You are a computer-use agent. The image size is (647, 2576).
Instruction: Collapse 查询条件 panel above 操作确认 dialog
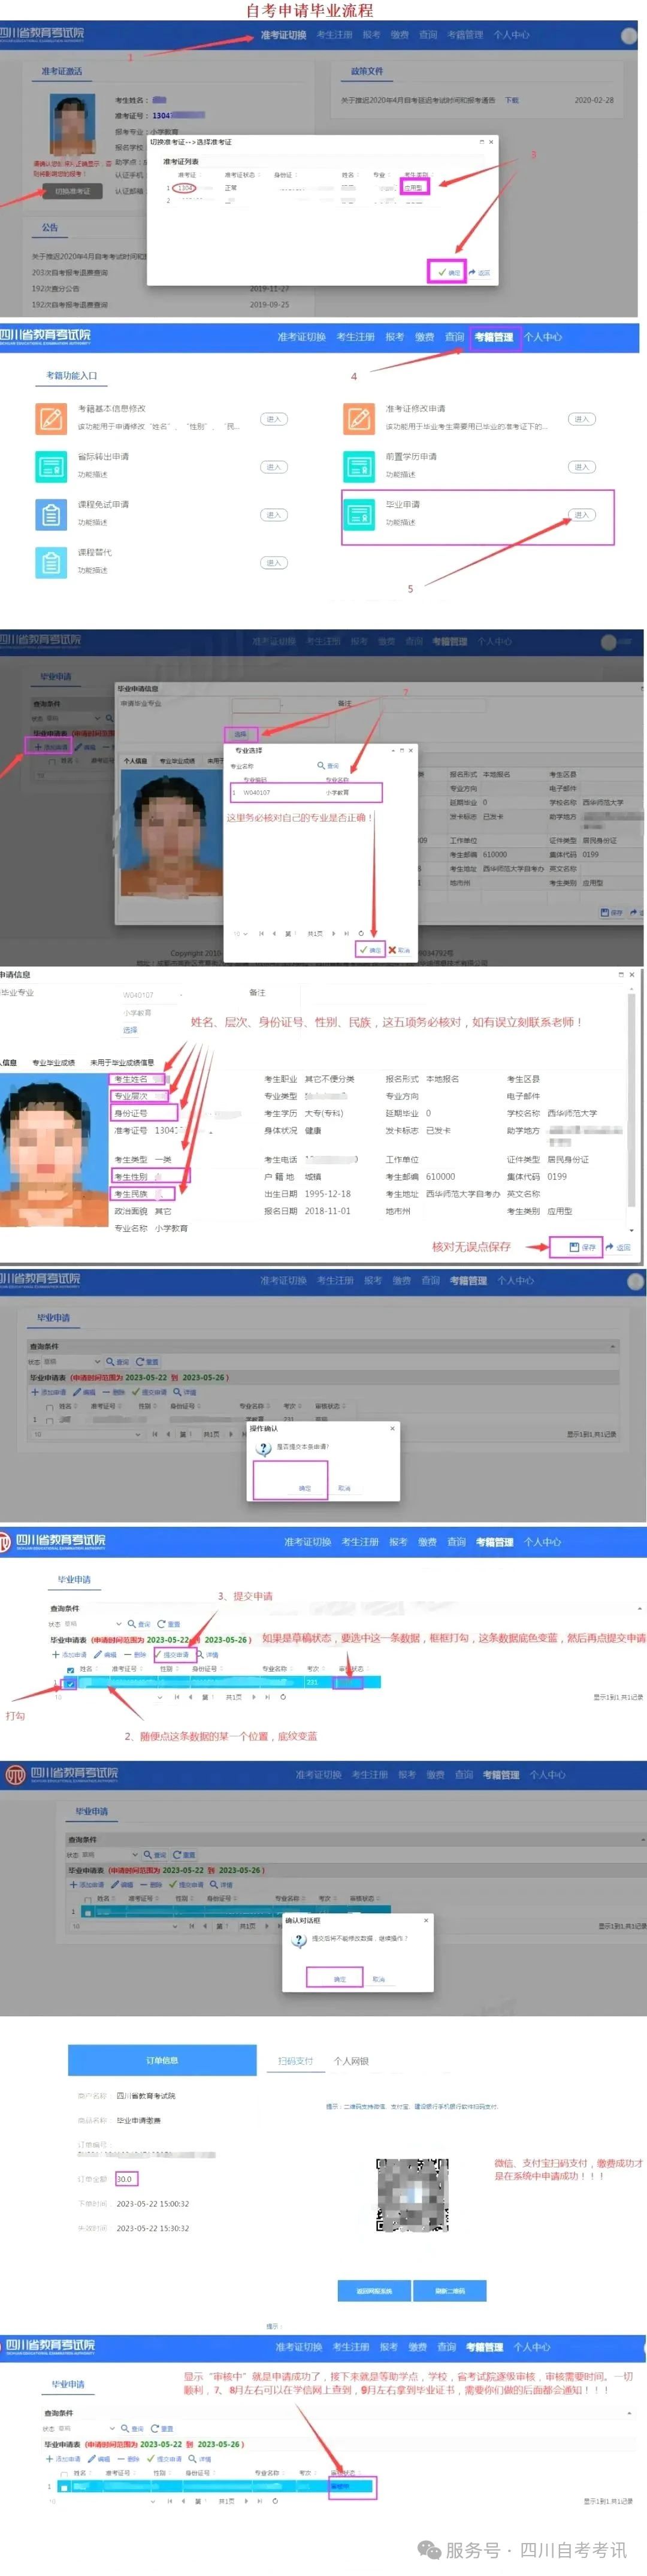point(612,1346)
